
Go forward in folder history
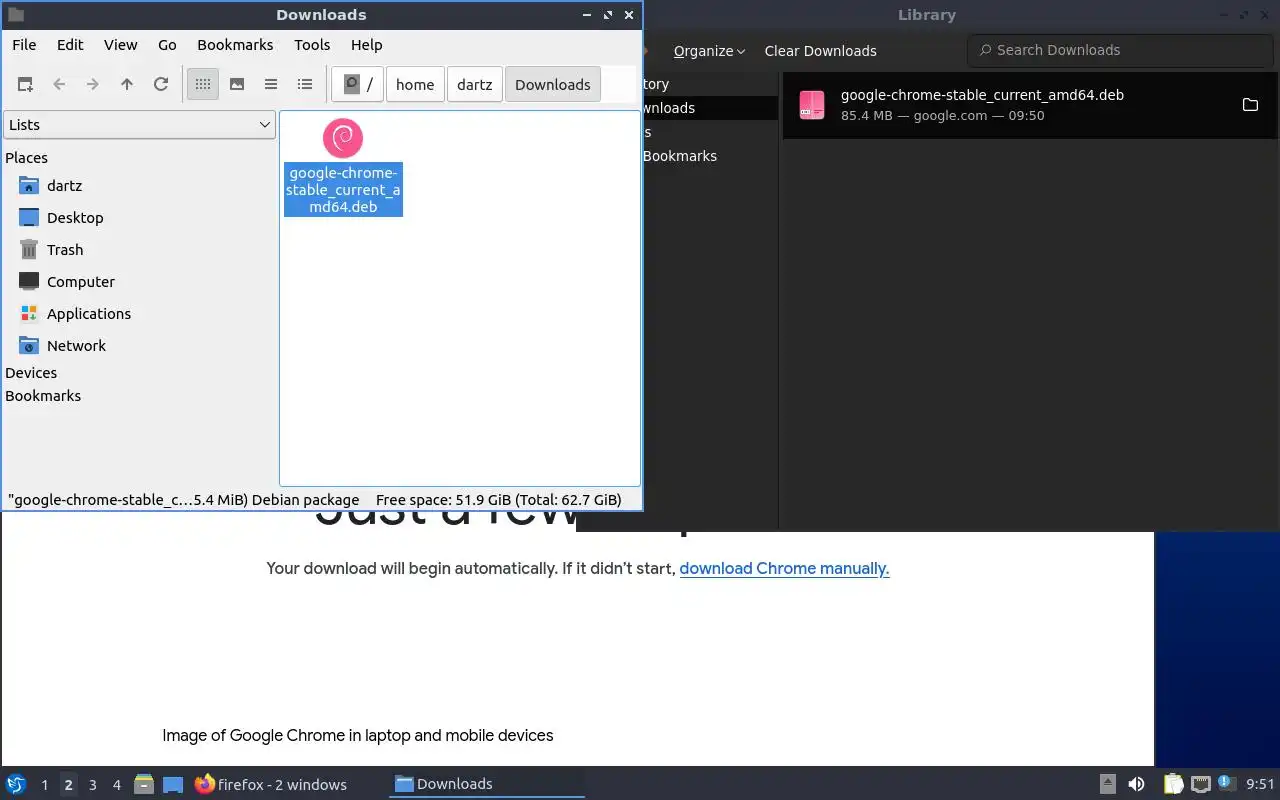pyautogui.click(x=93, y=85)
